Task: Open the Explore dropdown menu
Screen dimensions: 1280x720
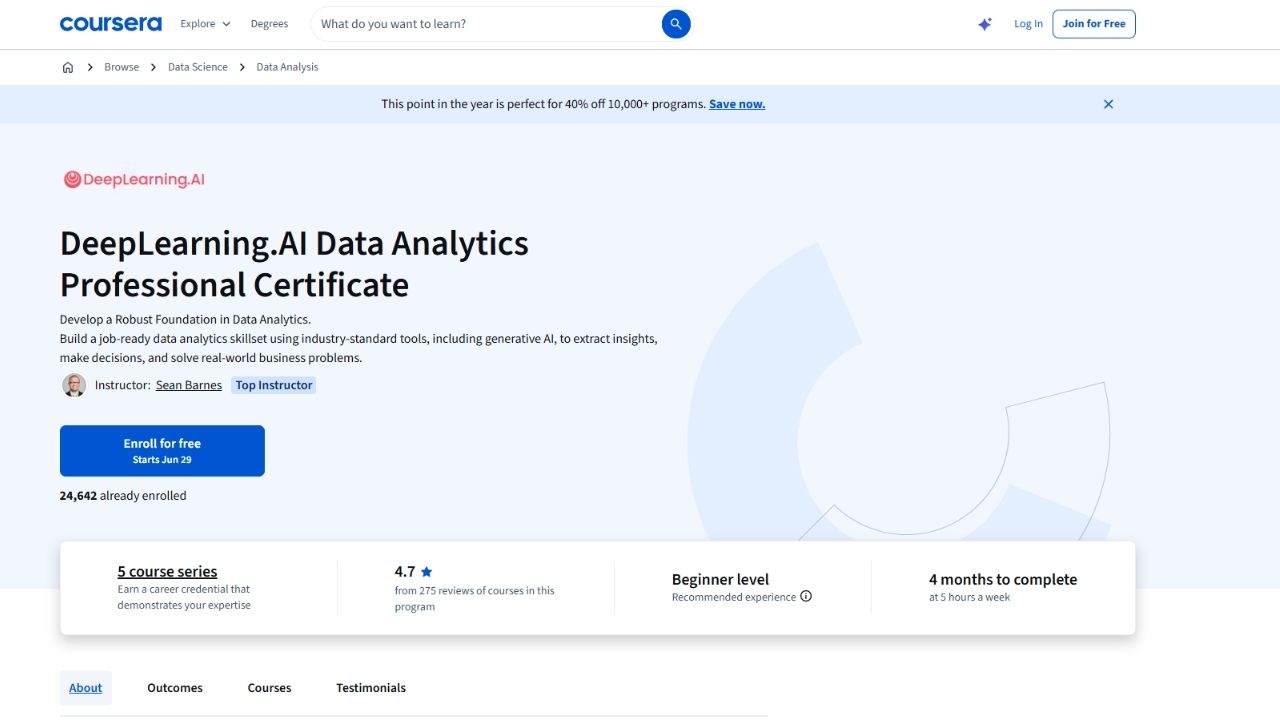Action: tap(205, 24)
